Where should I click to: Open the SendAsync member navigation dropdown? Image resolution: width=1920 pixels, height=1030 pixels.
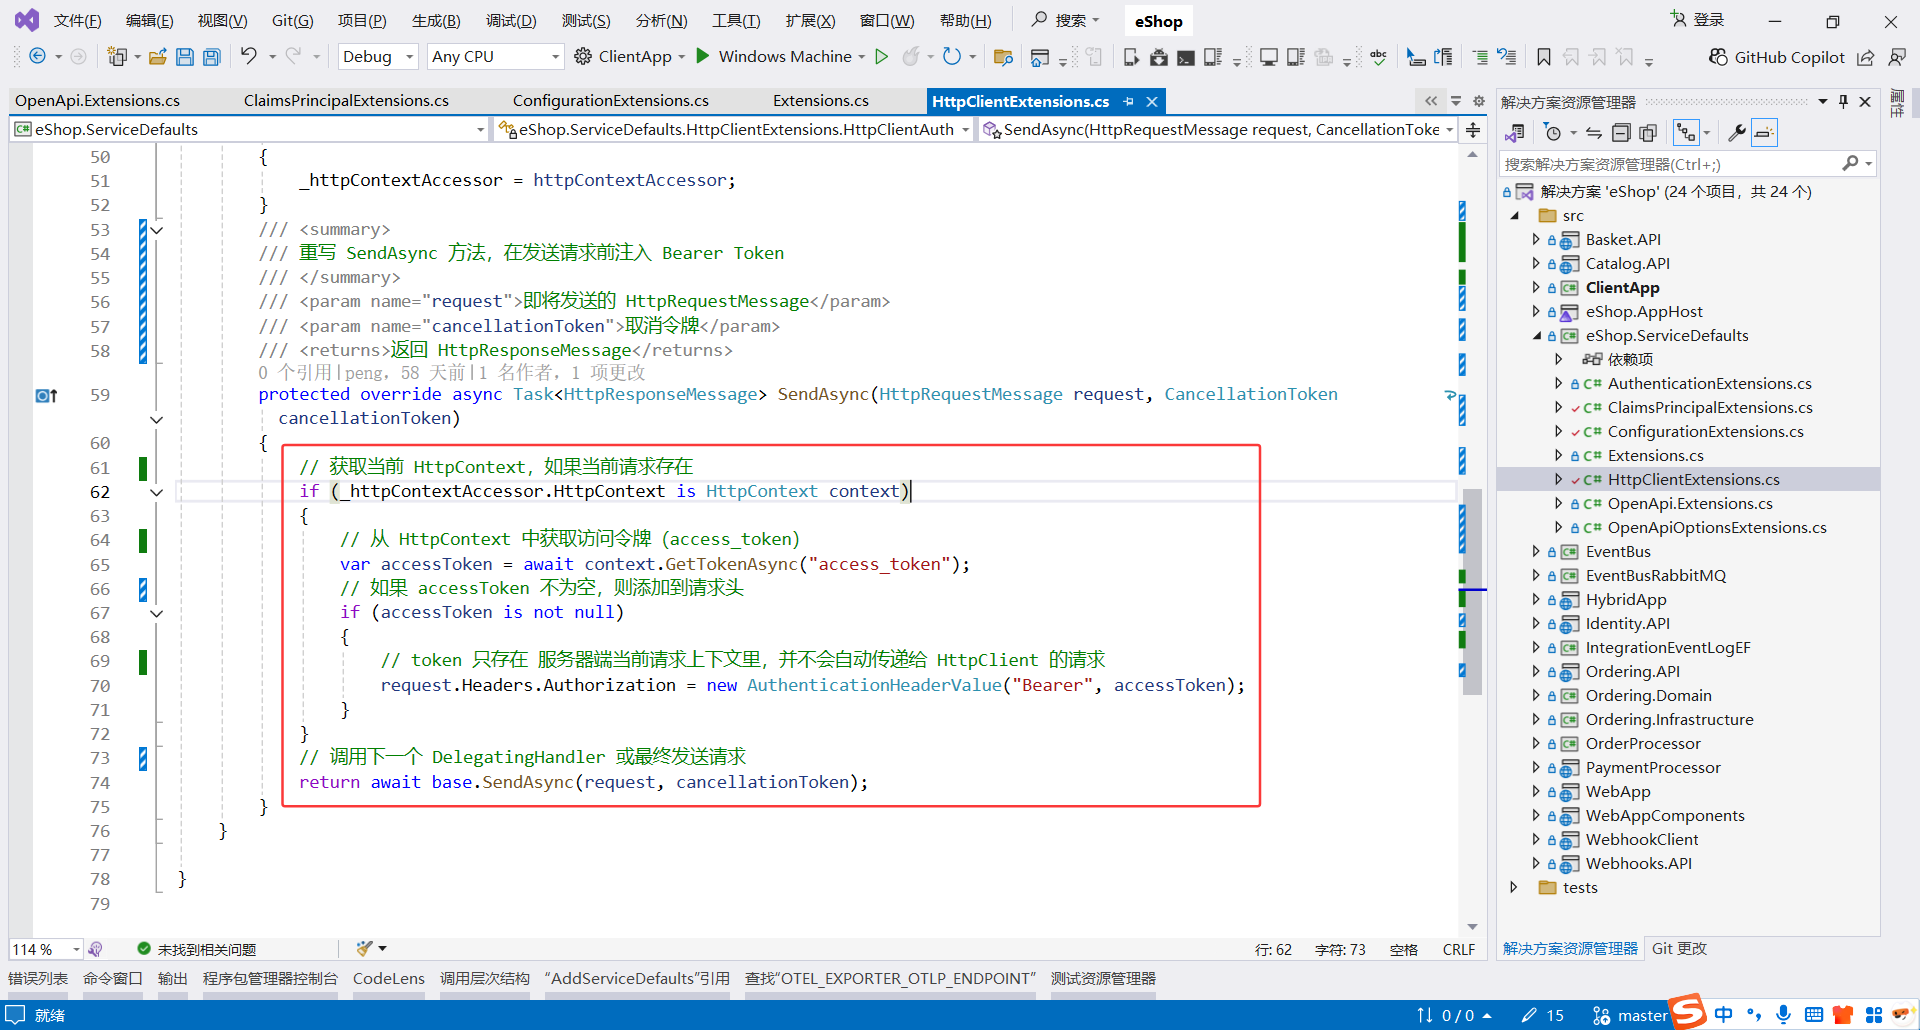click(1218, 130)
